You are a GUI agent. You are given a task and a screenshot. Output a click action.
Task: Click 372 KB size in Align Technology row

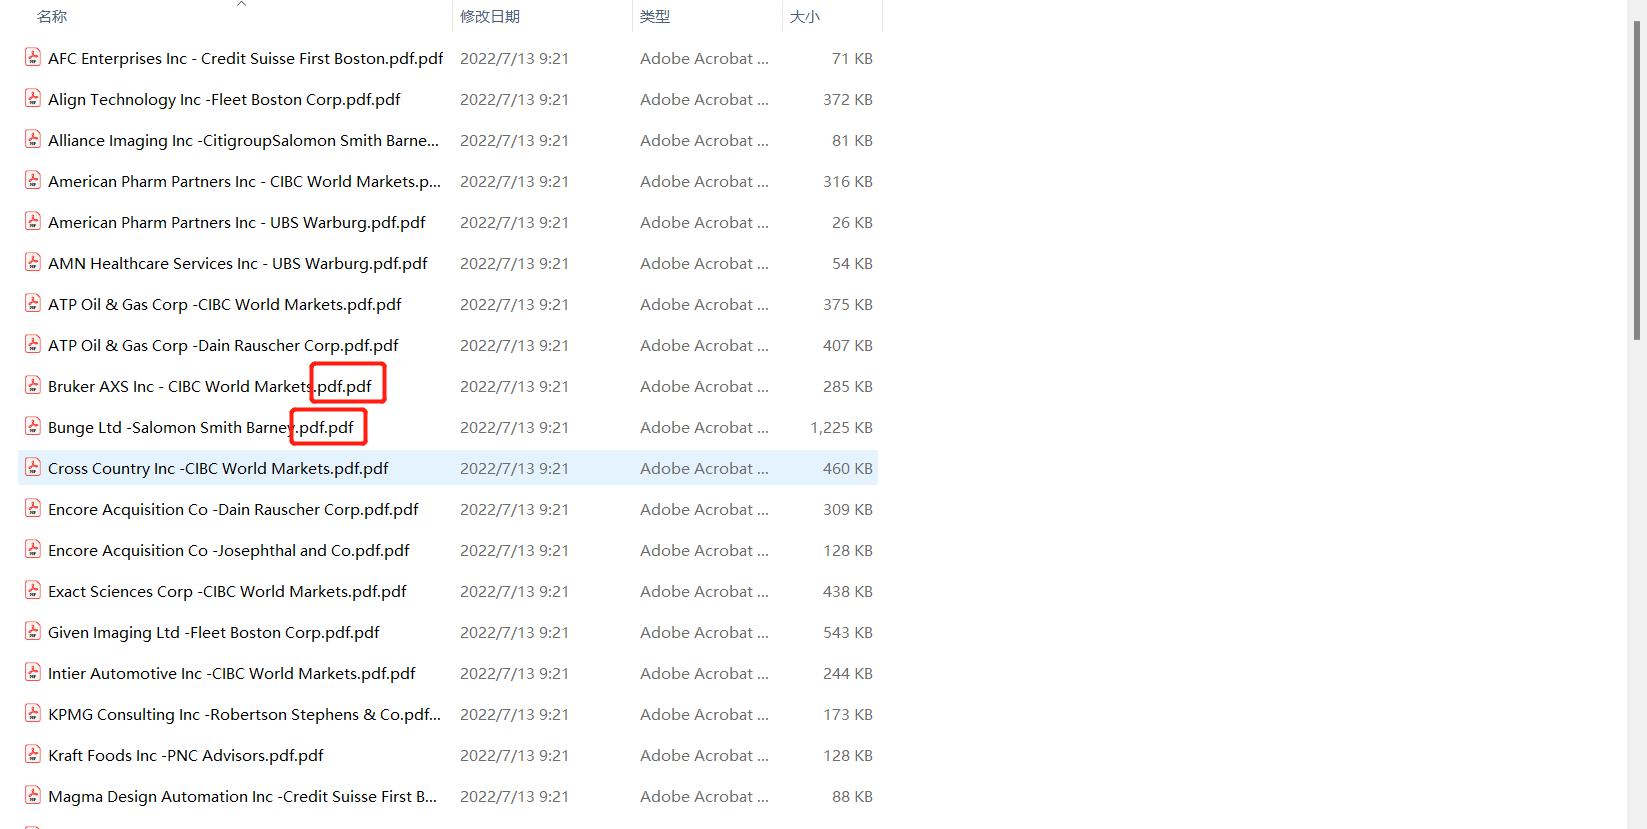848,99
